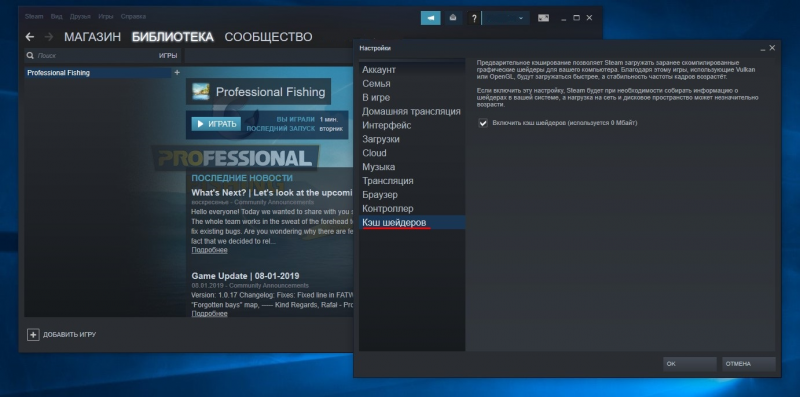Click the question mark help icon

(x=474, y=18)
